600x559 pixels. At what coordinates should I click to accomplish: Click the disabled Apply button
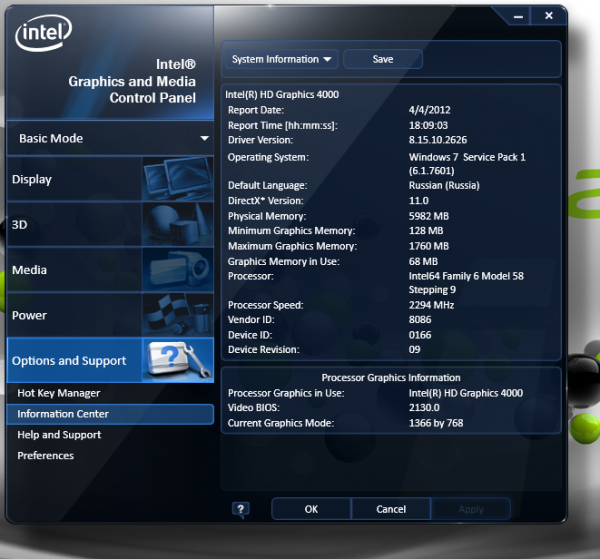tap(471, 509)
